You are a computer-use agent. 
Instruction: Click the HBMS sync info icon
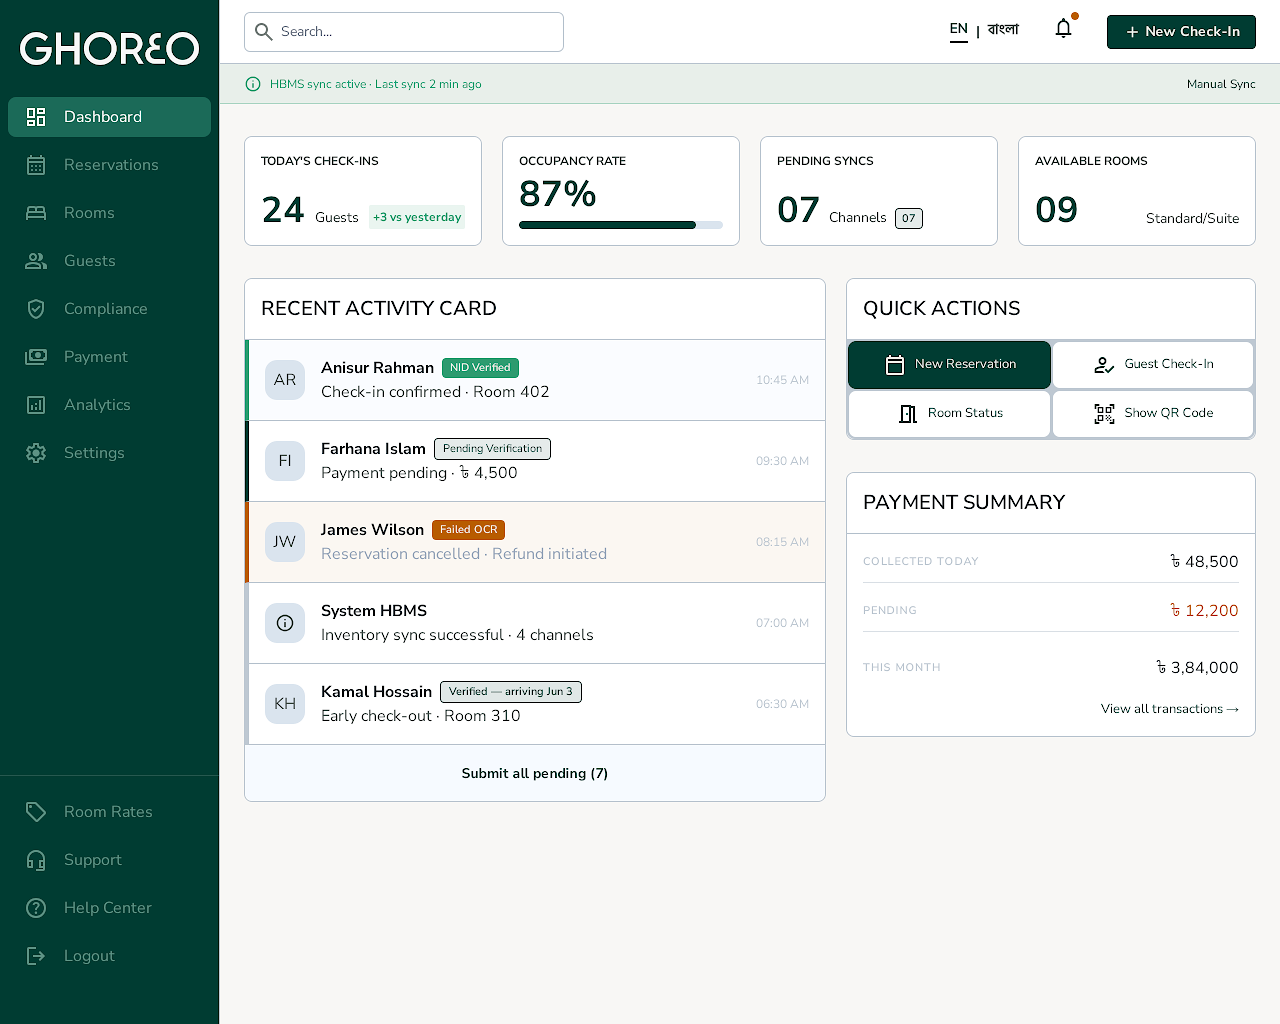coord(253,84)
